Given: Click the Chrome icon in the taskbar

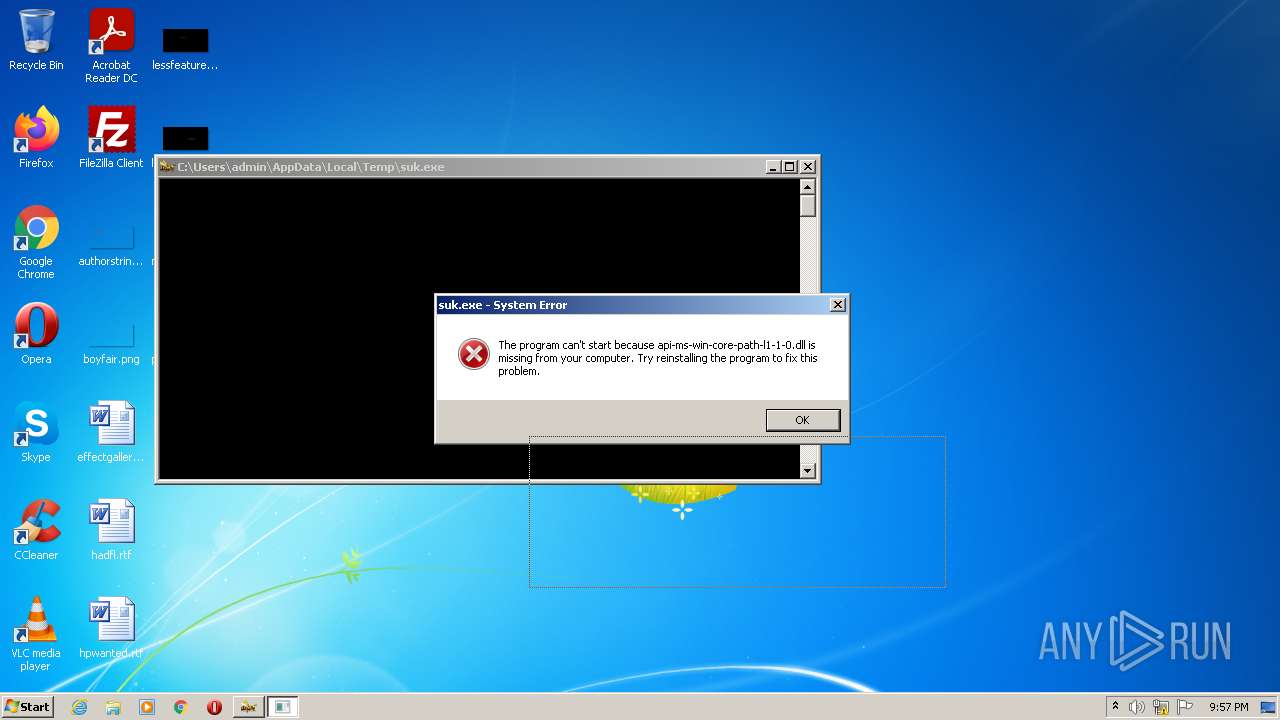Looking at the screenshot, I should (x=181, y=707).
